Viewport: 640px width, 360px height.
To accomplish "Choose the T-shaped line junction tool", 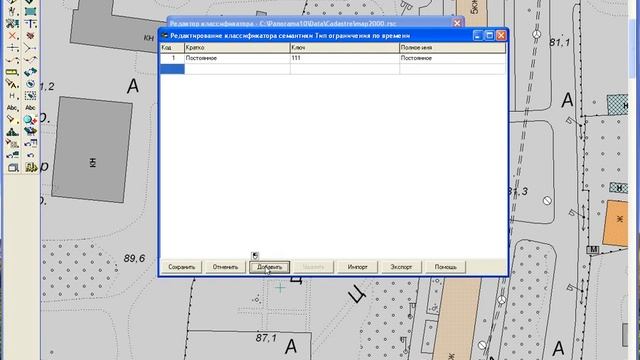I will [x=30, y=24].
